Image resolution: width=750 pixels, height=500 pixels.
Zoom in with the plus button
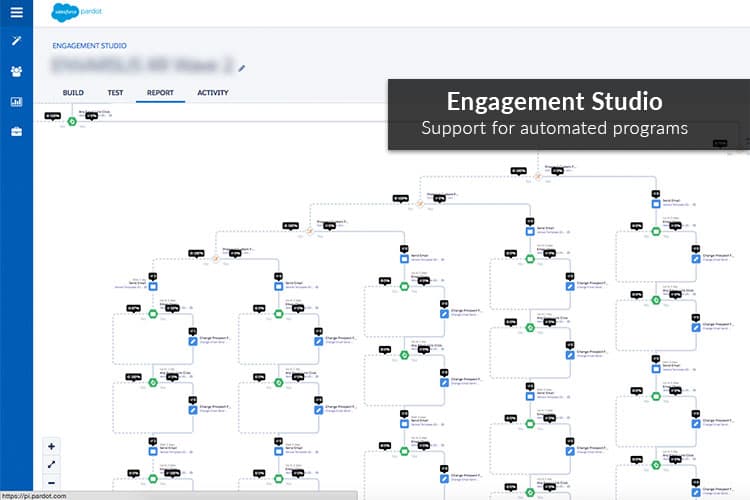(51, 446)
